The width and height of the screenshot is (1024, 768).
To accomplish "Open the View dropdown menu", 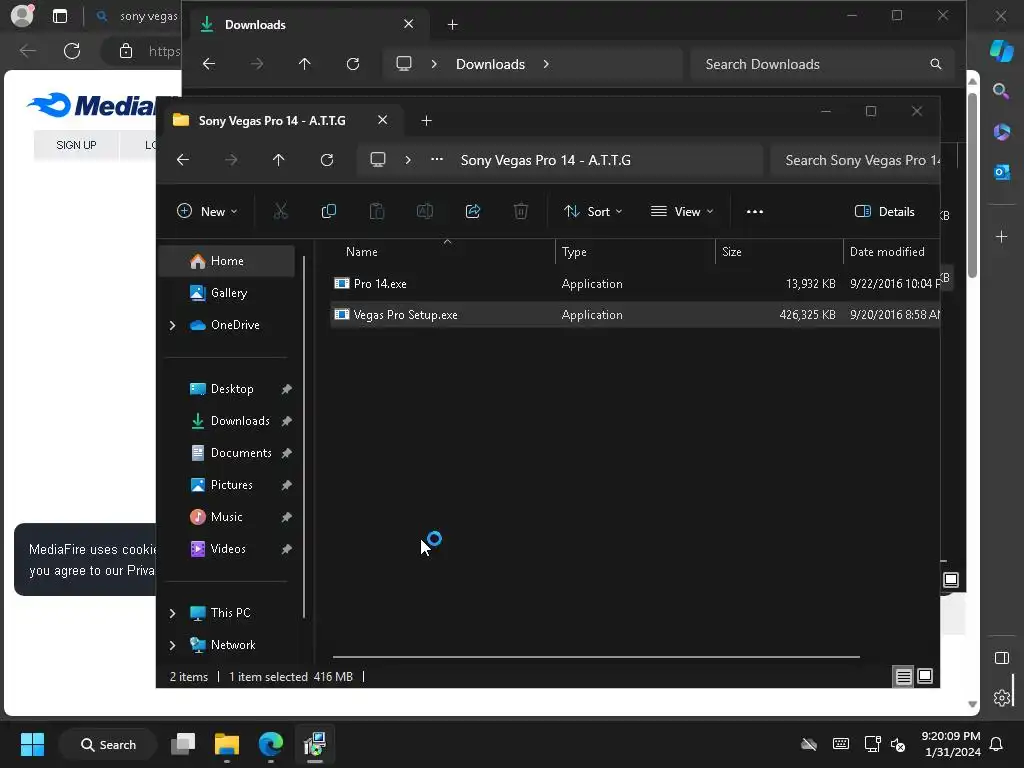I will [682, 212].
